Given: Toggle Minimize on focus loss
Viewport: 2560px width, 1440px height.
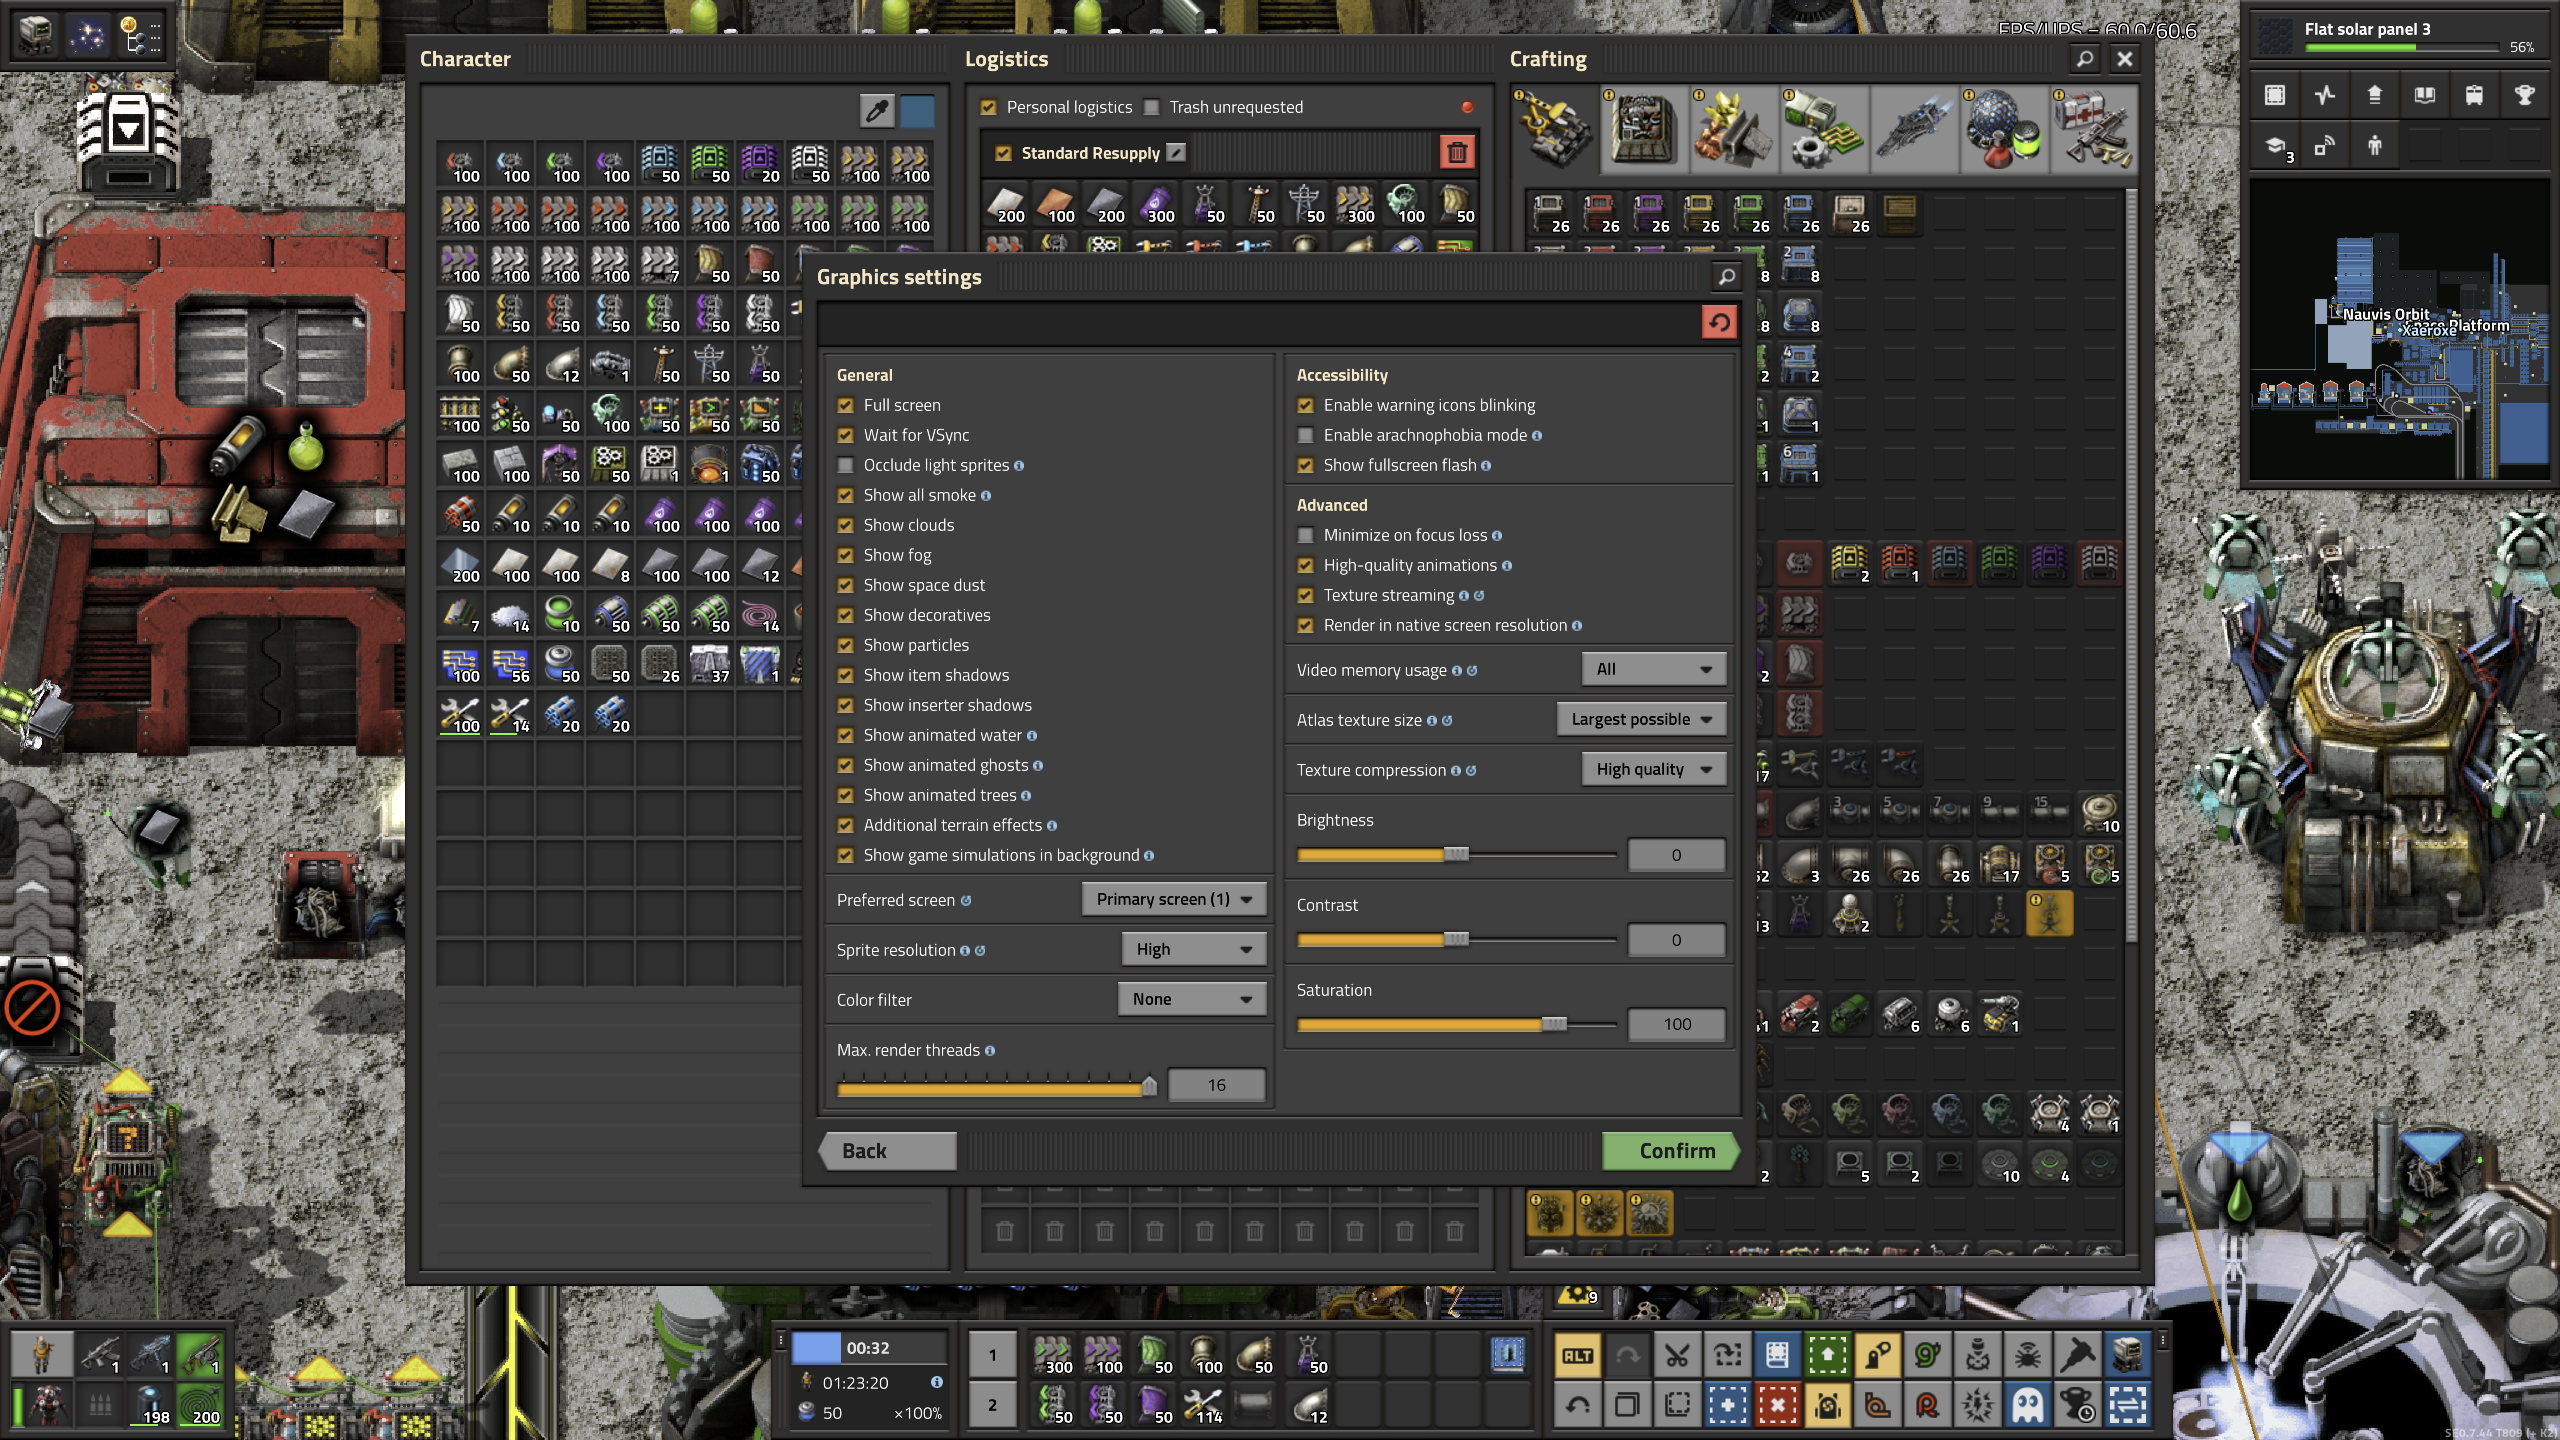Looking at the screenshot, I should (x=1306, y=535).
